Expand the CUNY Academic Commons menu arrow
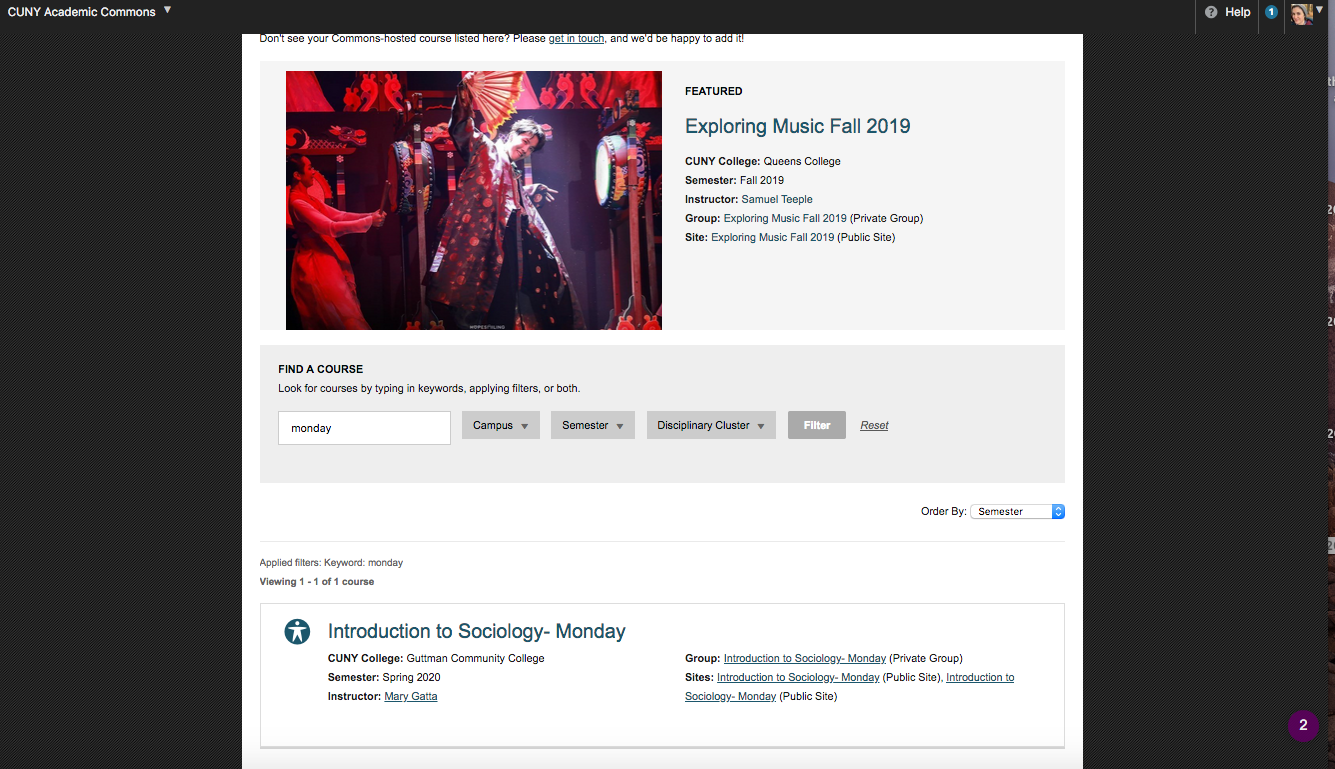The width and height of the screenshot is (1335, 769). click(167, 10)
